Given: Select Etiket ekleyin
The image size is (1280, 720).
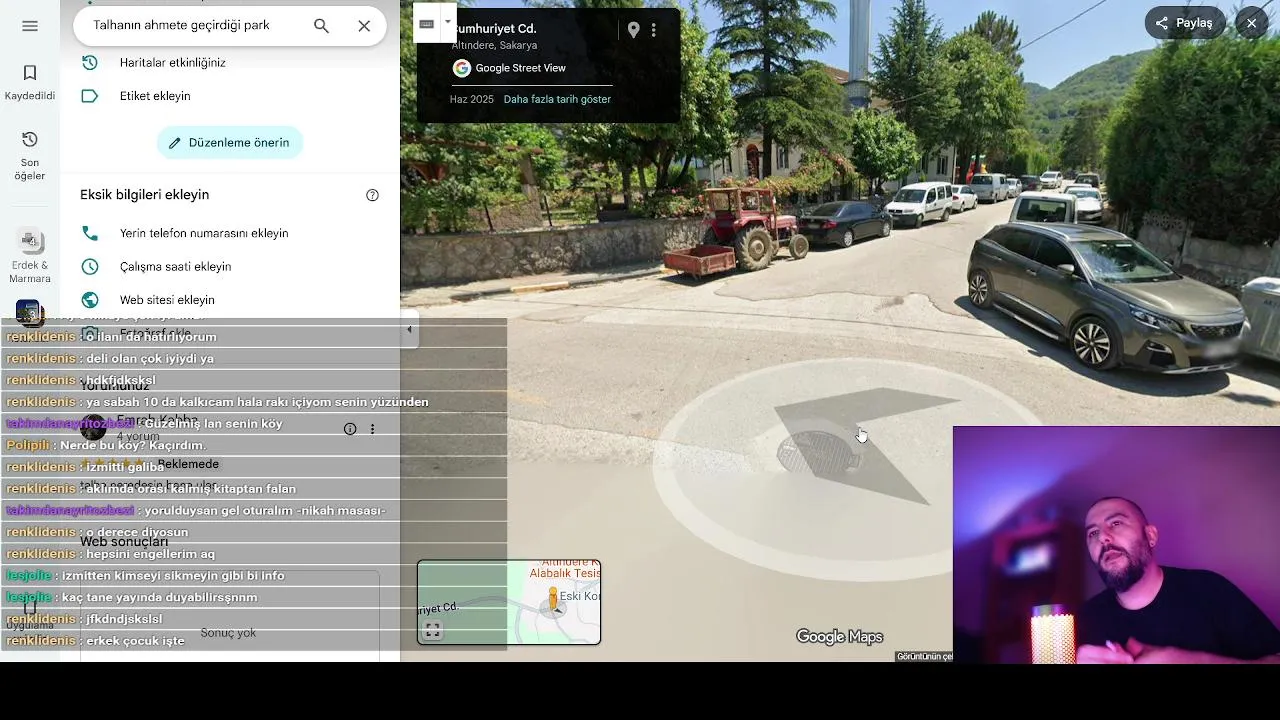Looking at the screenshot, I should tap(155, 96).
